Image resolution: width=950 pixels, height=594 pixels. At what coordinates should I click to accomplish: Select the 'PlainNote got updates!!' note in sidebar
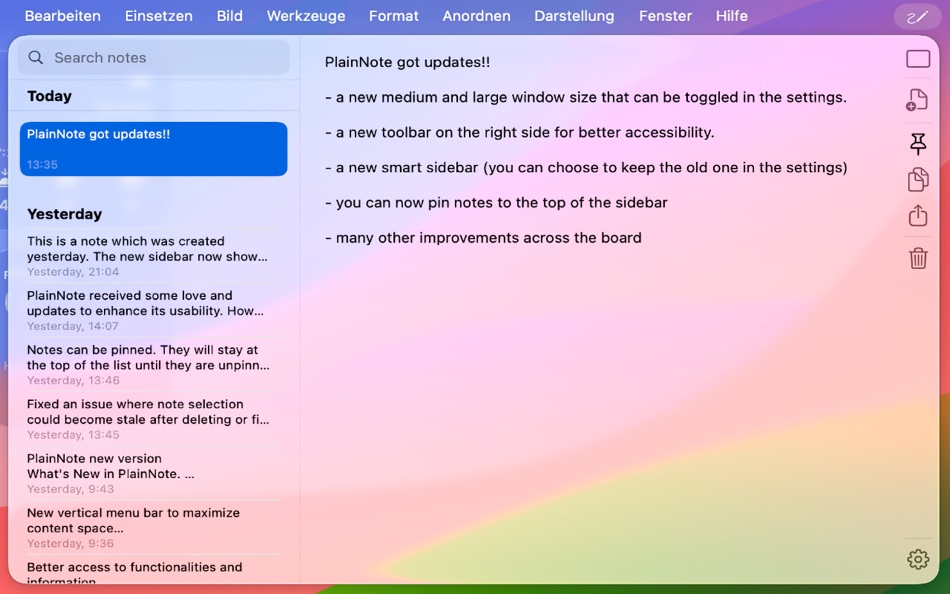(x=153, y=149)
